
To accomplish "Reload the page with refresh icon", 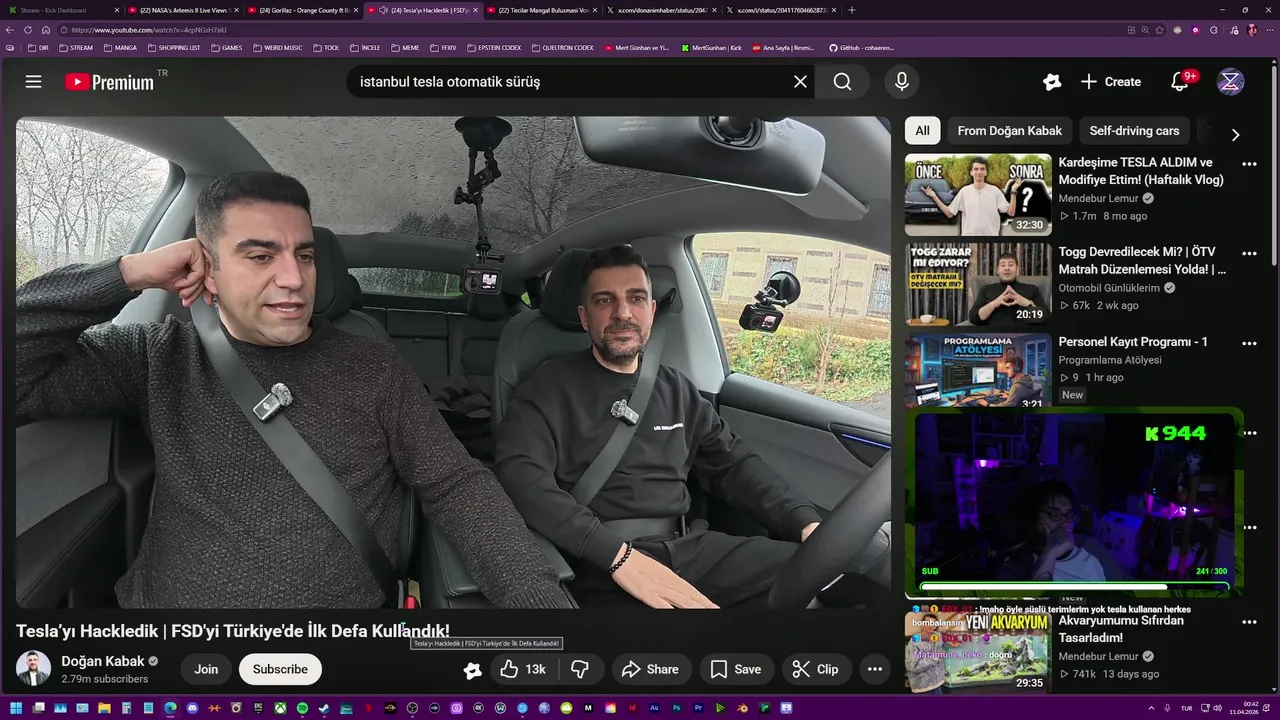I will [29, 30].
